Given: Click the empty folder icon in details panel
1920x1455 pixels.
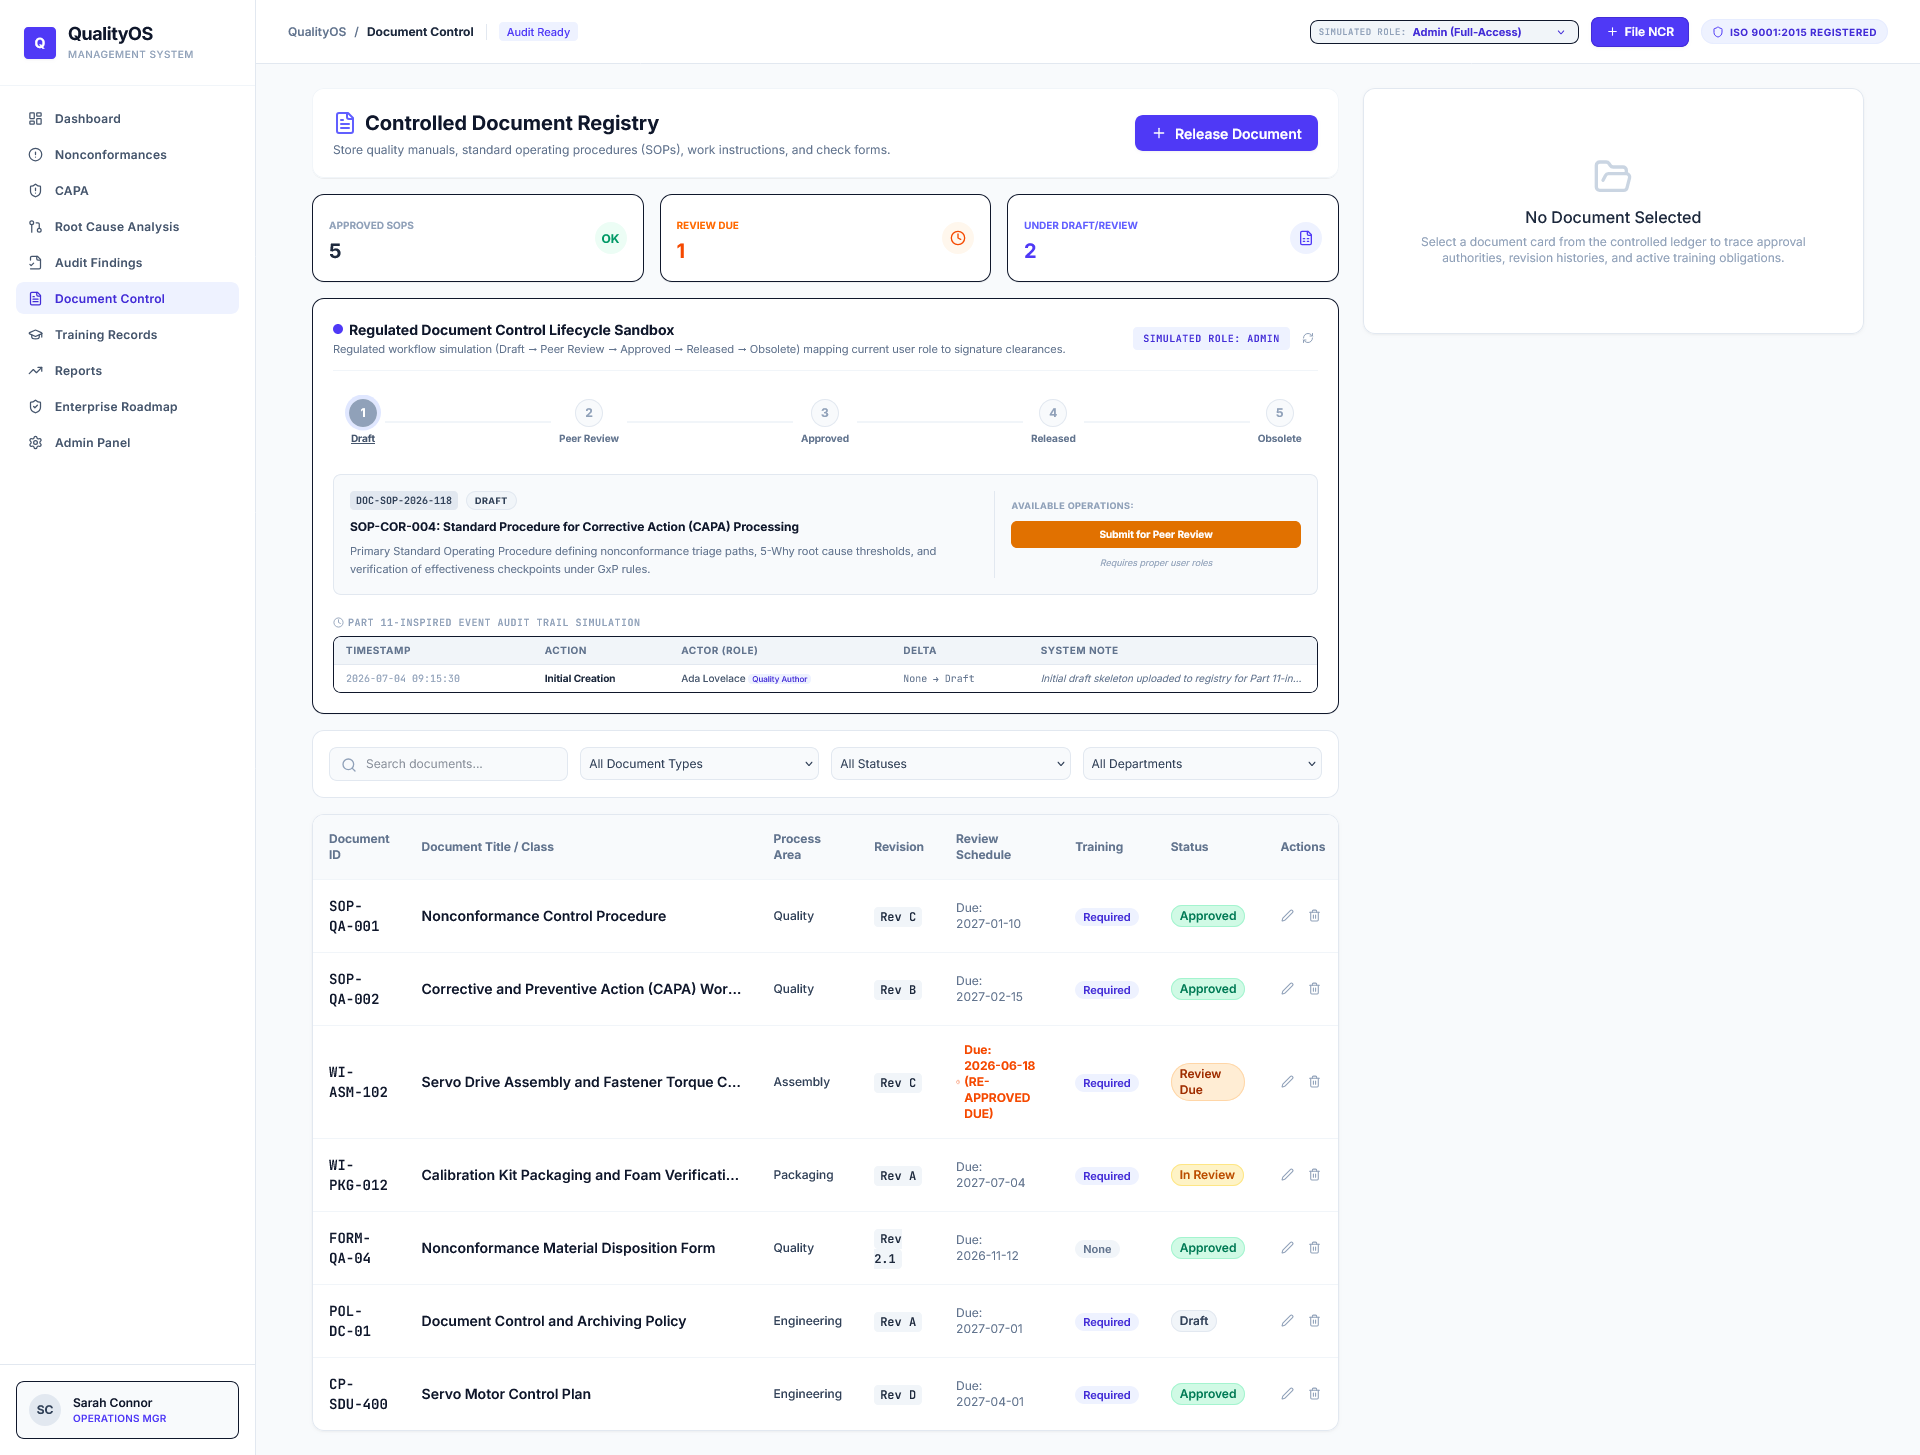Looking at the screenshot, I should coord(1613,176).
